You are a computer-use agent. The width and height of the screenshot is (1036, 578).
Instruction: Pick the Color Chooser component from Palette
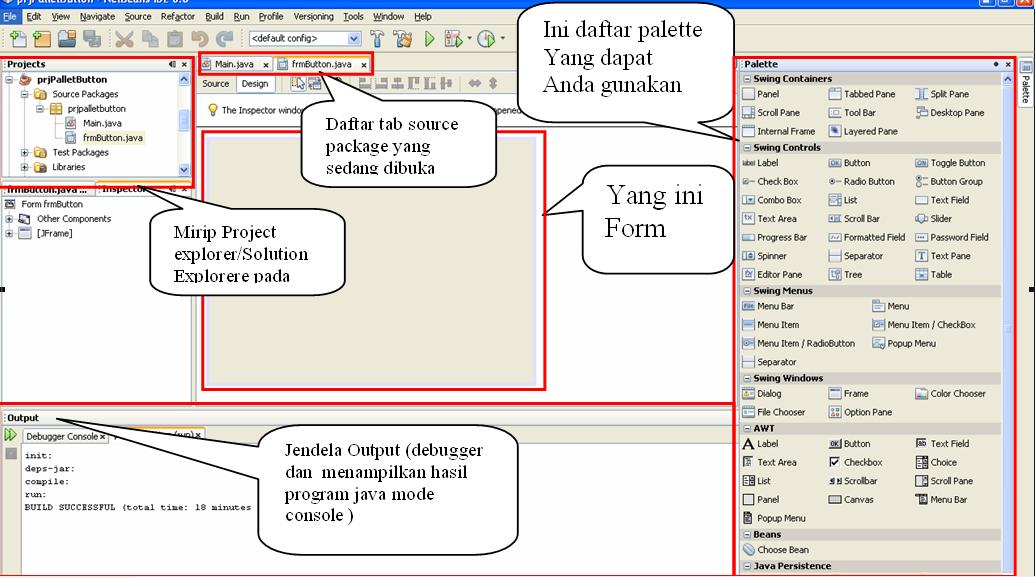950,394
